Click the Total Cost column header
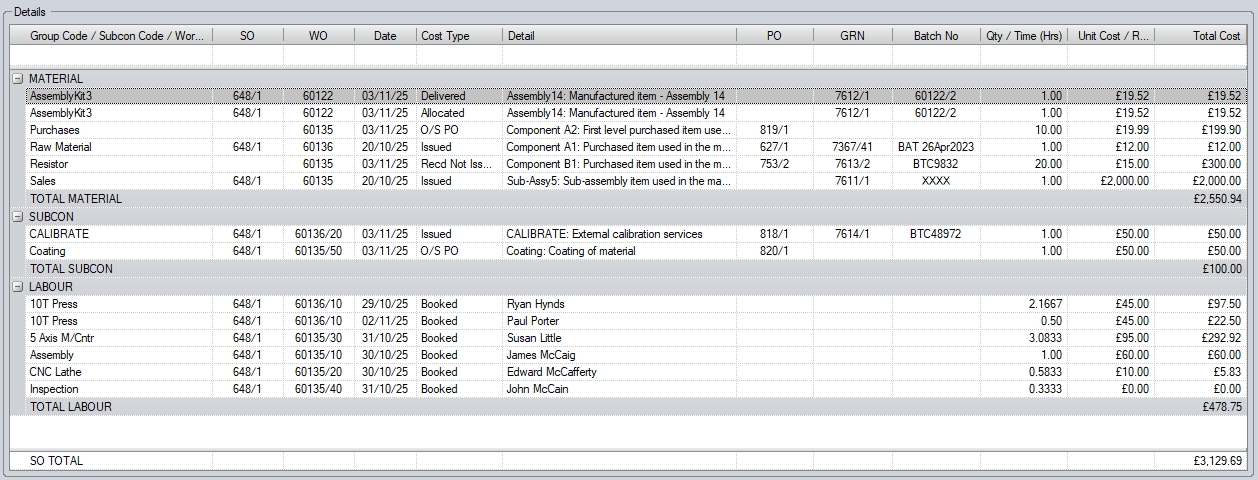This screenshot has height=480, width=1258. pyautogui.click(x=1204, y=36)
